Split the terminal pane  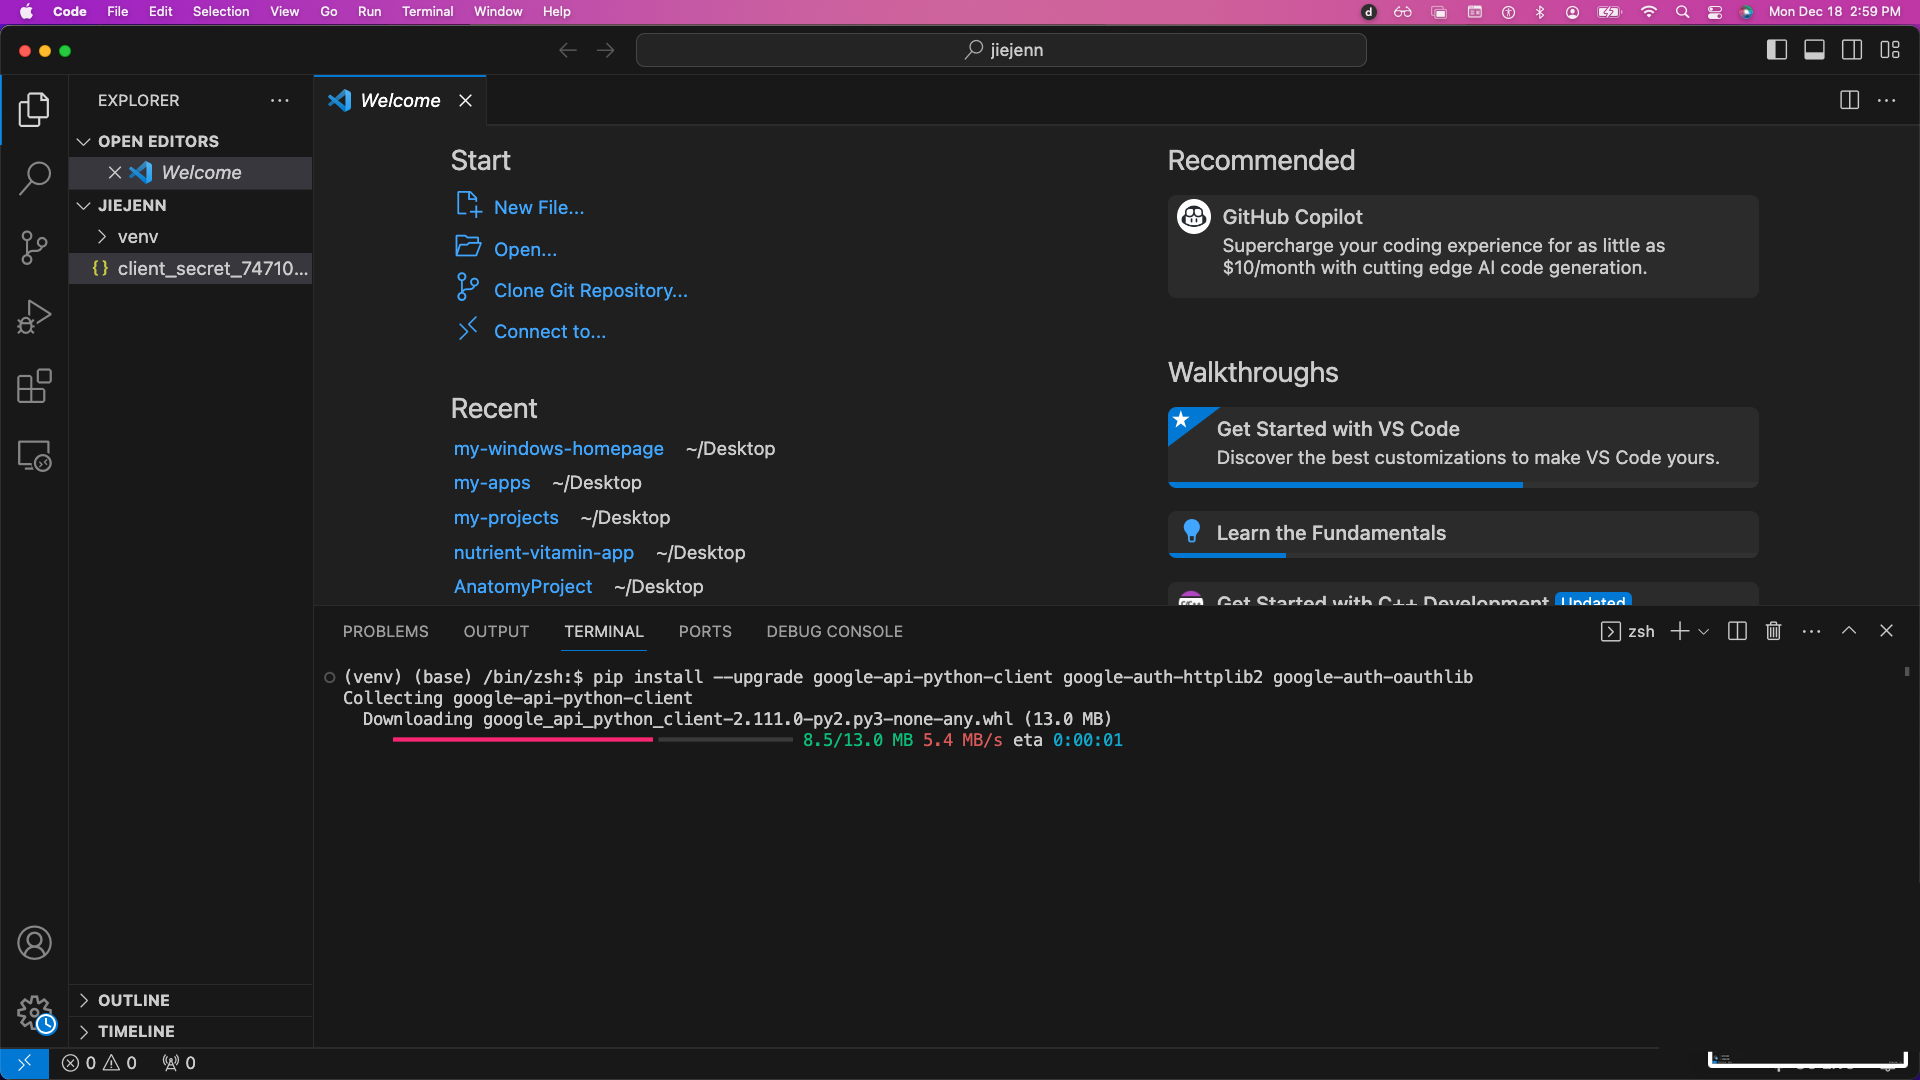coord(1737,631)
